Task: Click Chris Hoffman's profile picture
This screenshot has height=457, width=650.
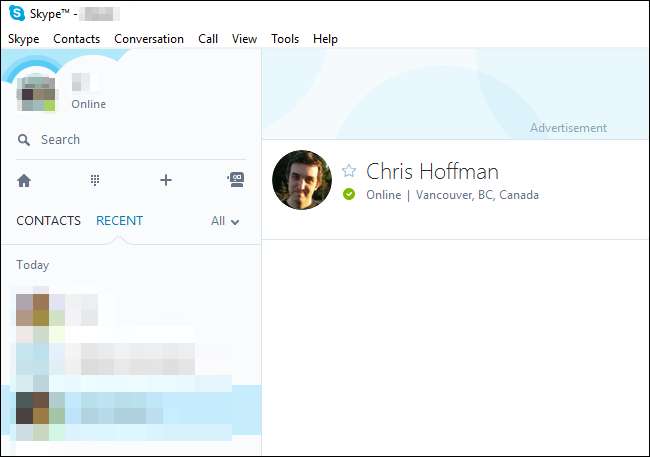Action: (x=302, y=181)
